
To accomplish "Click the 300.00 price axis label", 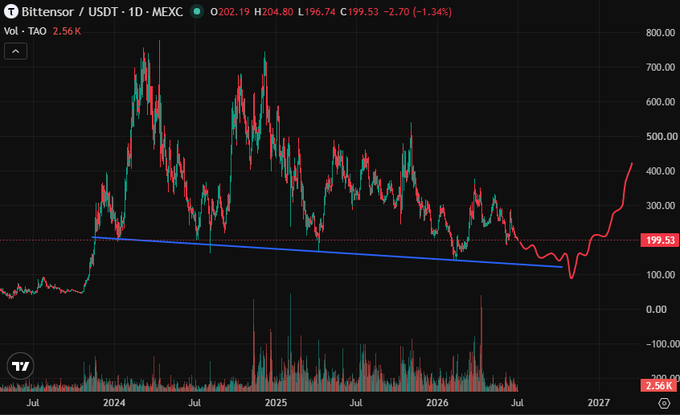I will [660, 206].
